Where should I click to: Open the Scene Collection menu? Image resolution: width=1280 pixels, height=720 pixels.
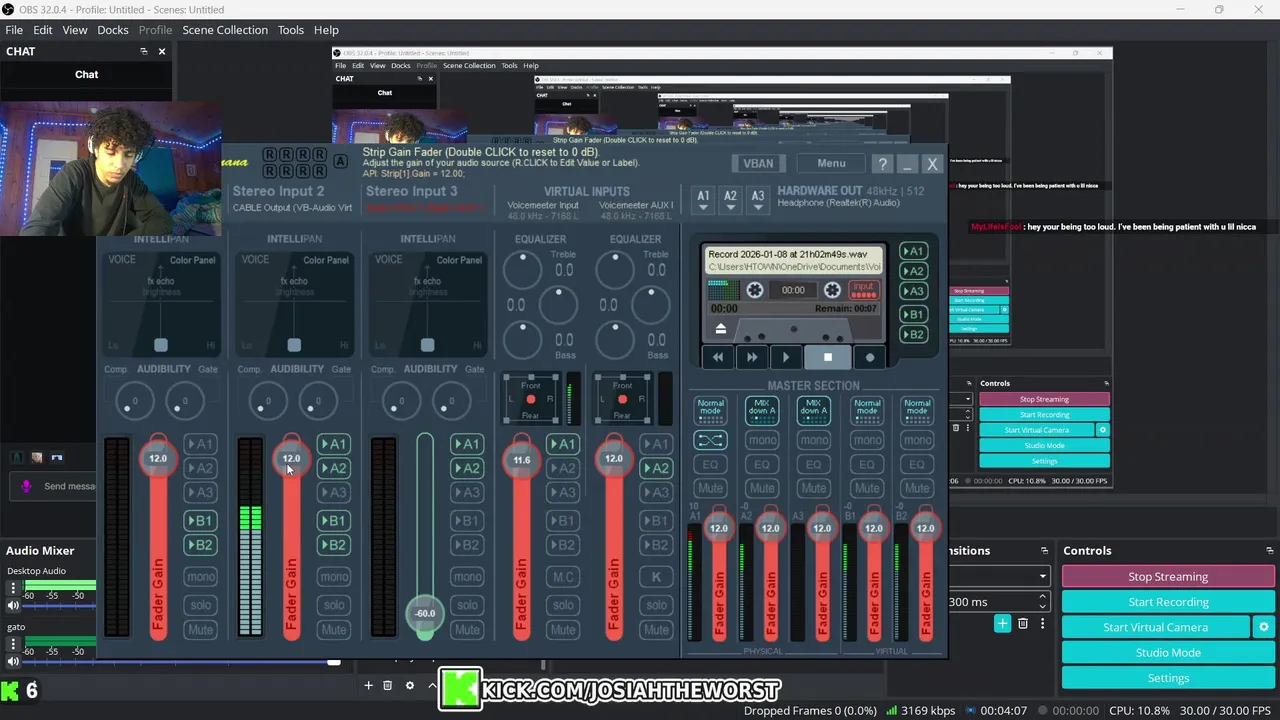tap(225, 30)
